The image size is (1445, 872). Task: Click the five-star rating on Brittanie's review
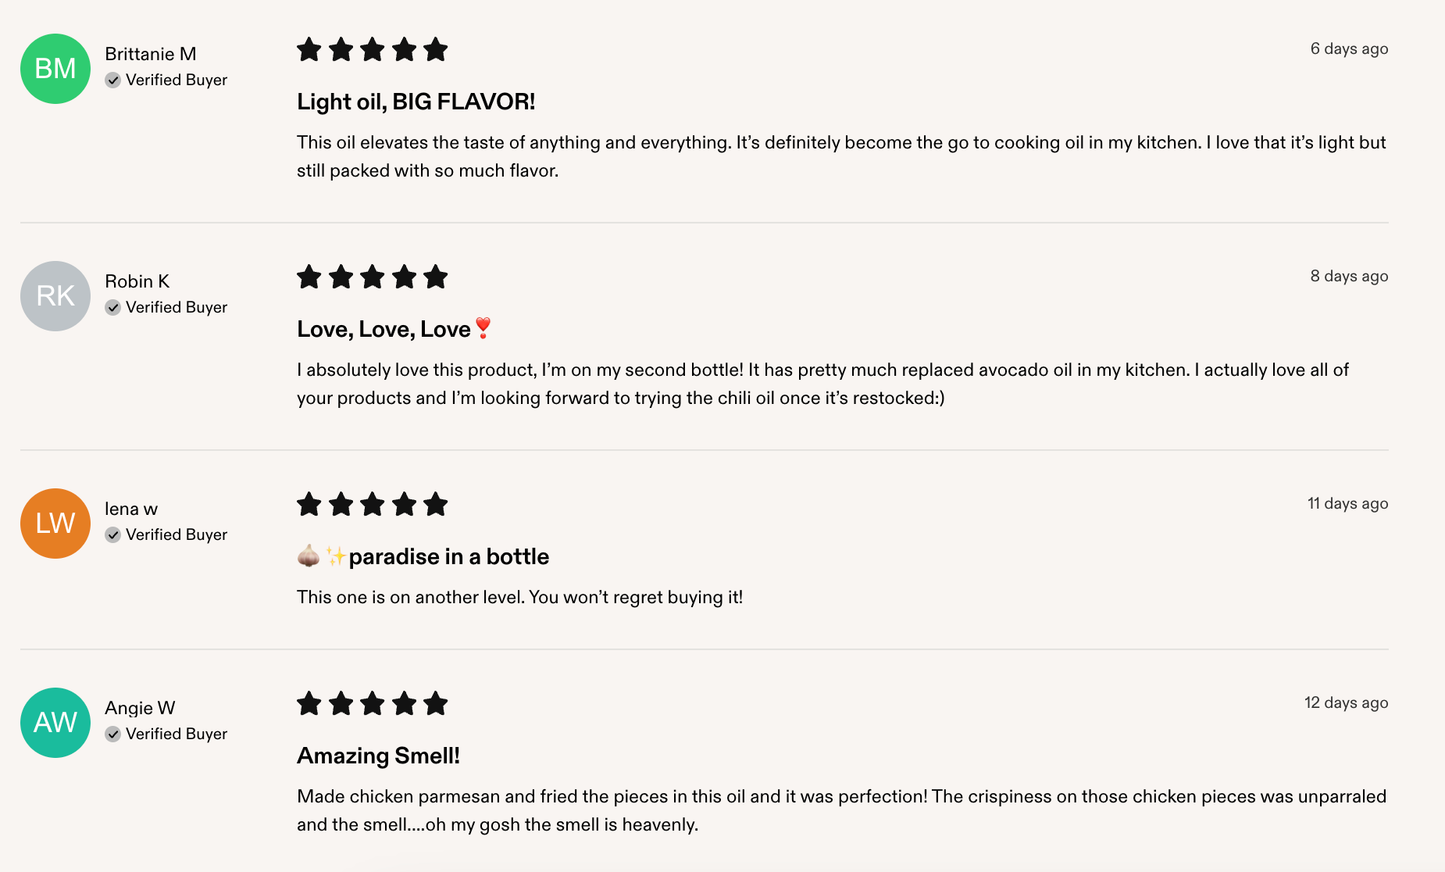pos(372,50)
